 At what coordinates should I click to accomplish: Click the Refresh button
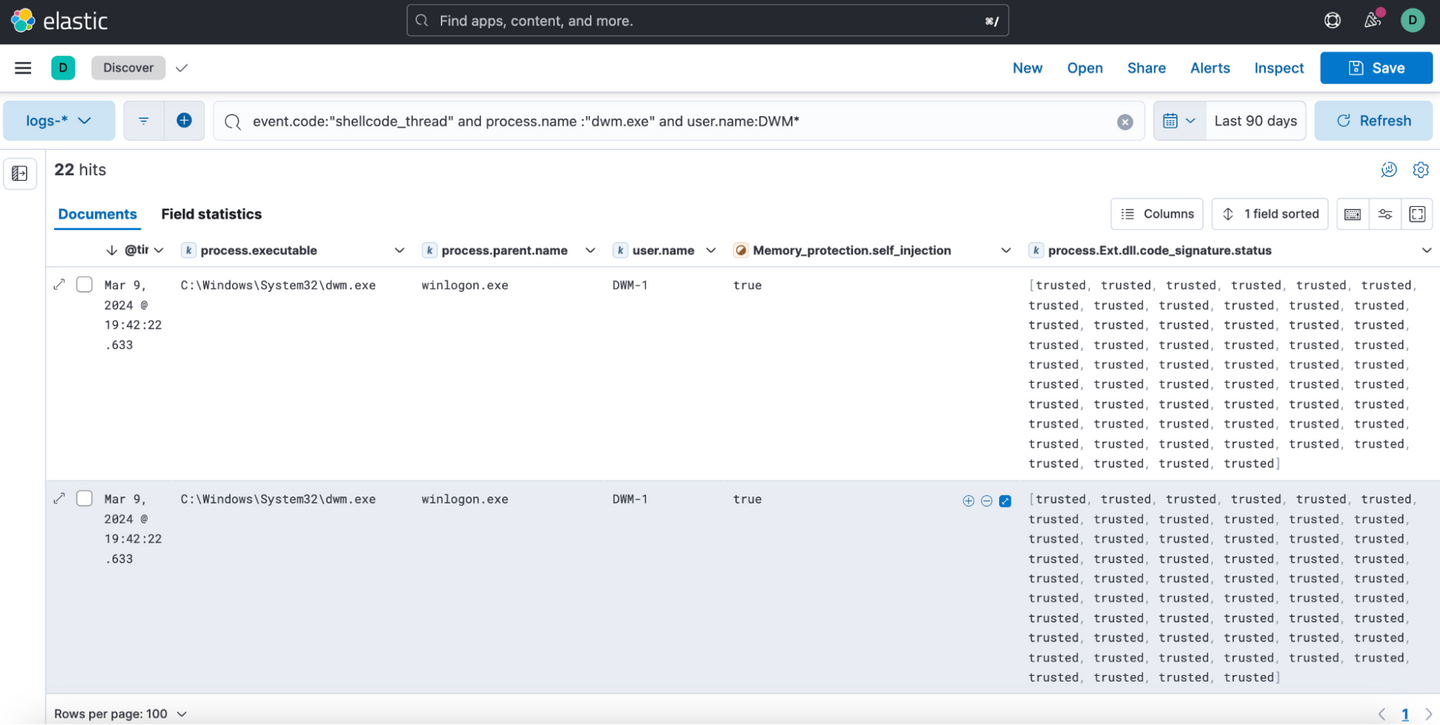pyautogui.click(x=1373, y=121)
